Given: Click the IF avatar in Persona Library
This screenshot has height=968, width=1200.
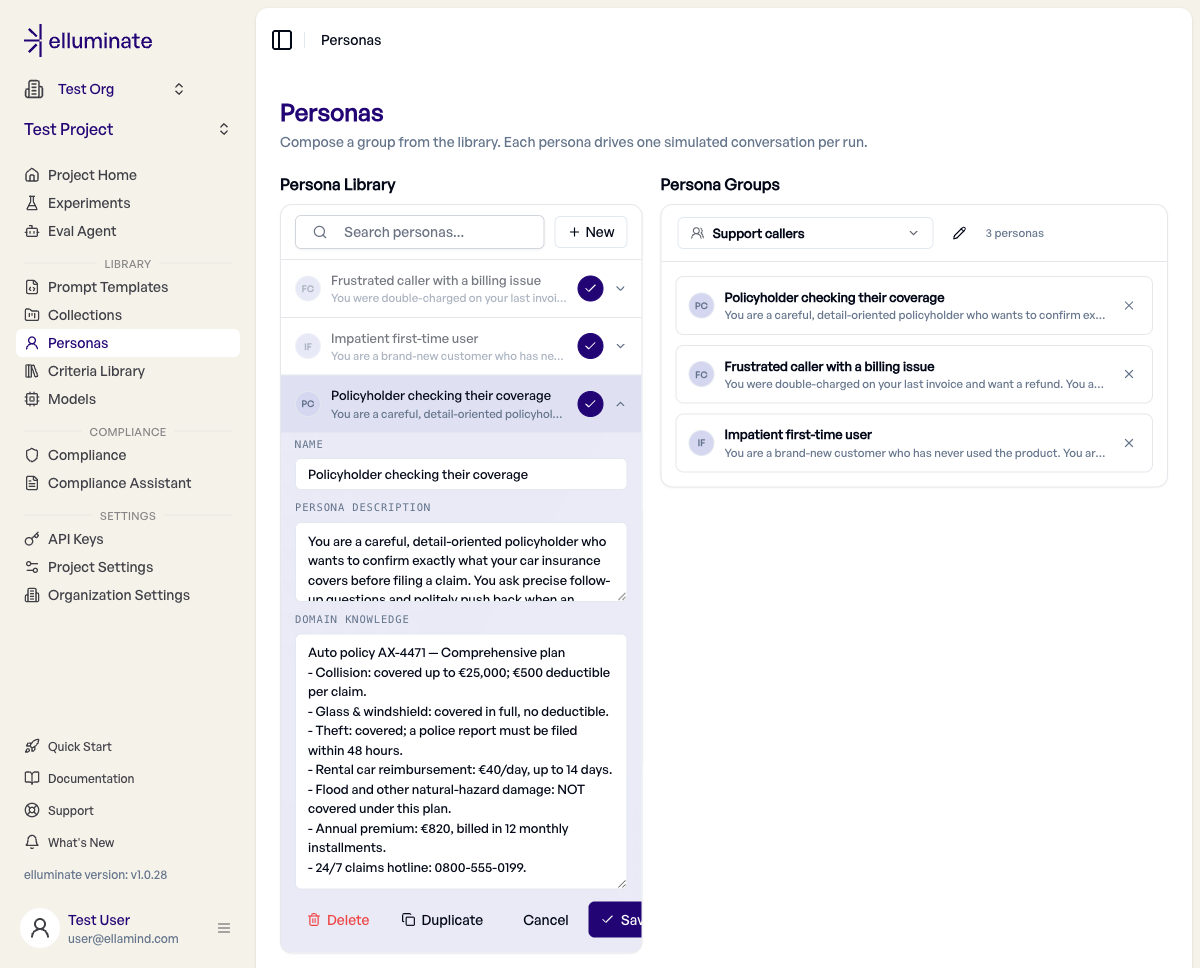Looking at the screenshot, I should click(308, 347).
